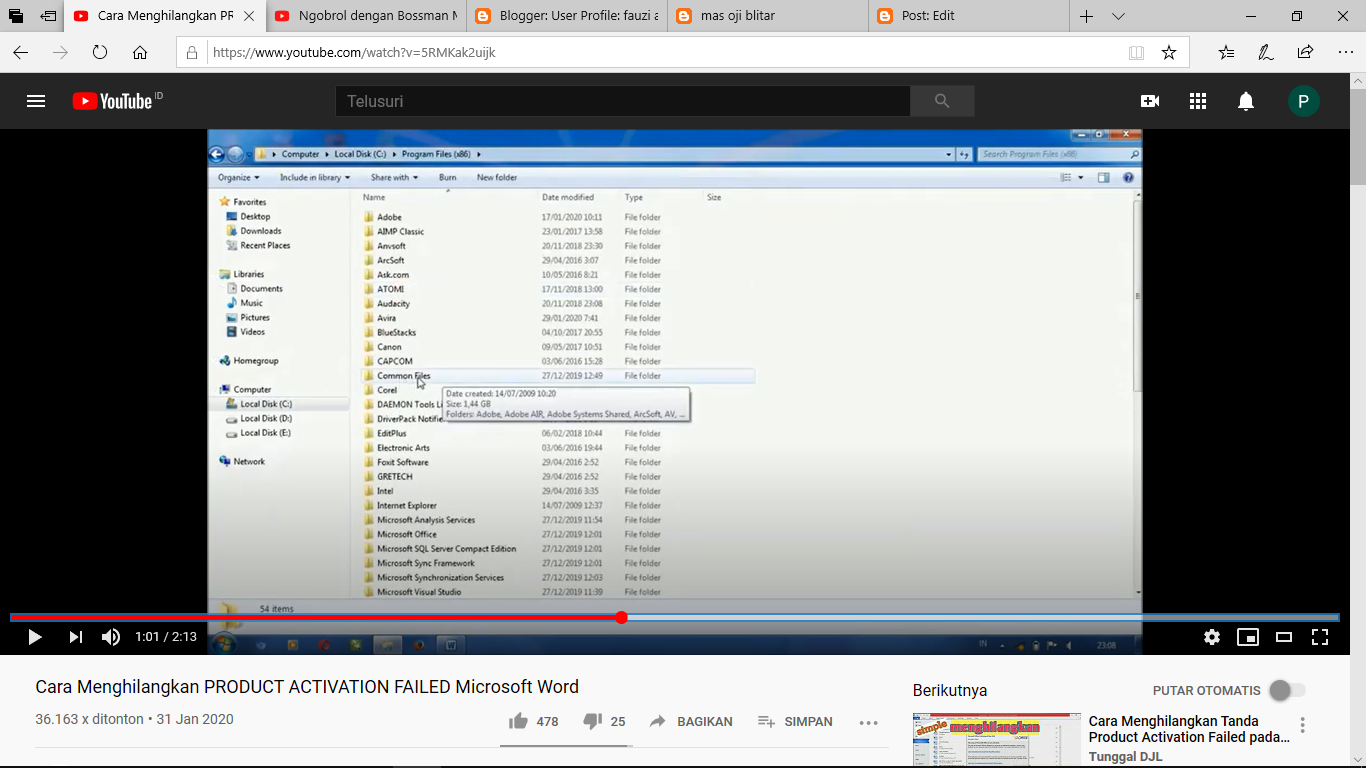Share the video with BAGIKAN
This screenshot has height=768, width=1366.
click(x=690, y=721)
